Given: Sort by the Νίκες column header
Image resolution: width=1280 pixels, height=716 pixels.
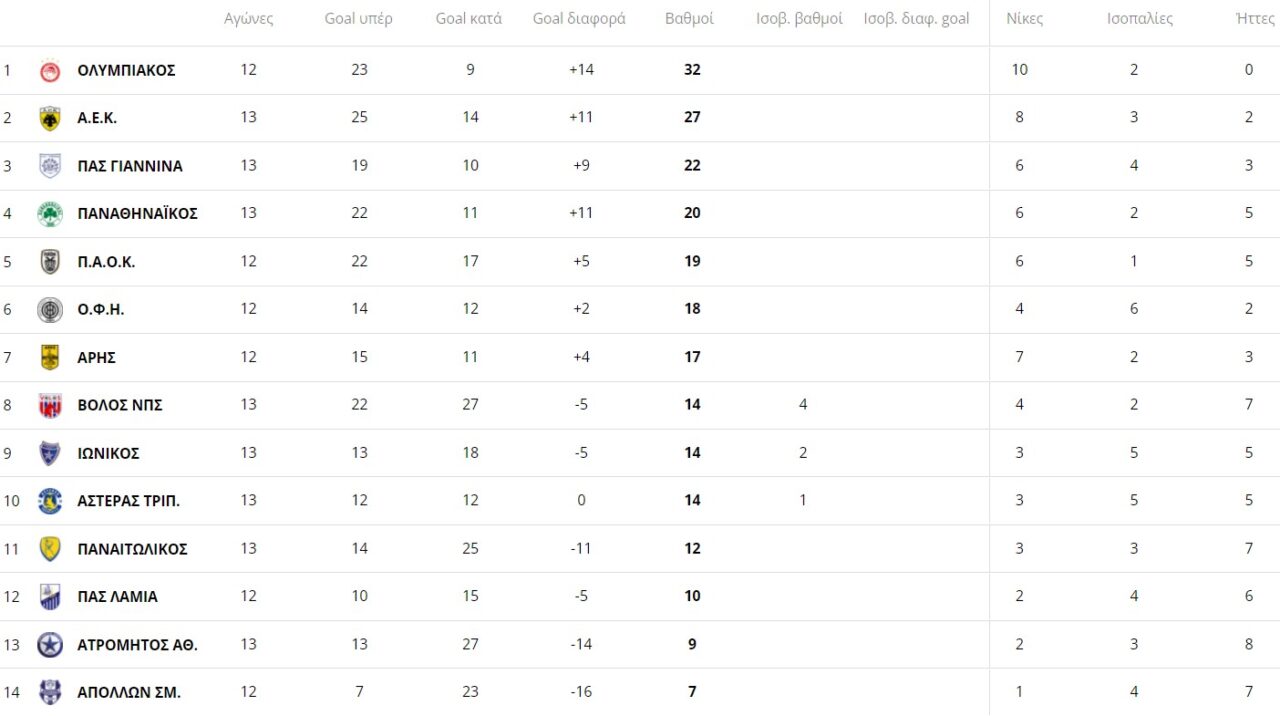Looking at the screenshot, I should click(1024, 19).
